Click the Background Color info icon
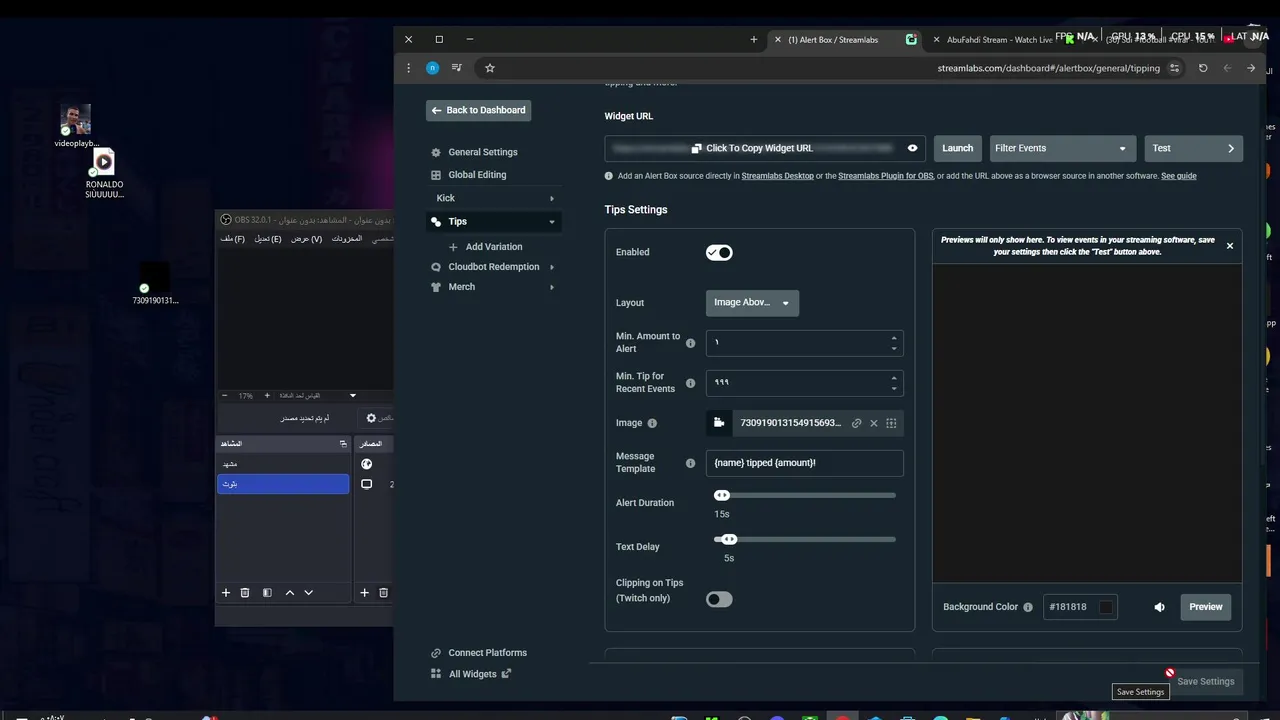1280x720 pixels. coord(1028,607)
